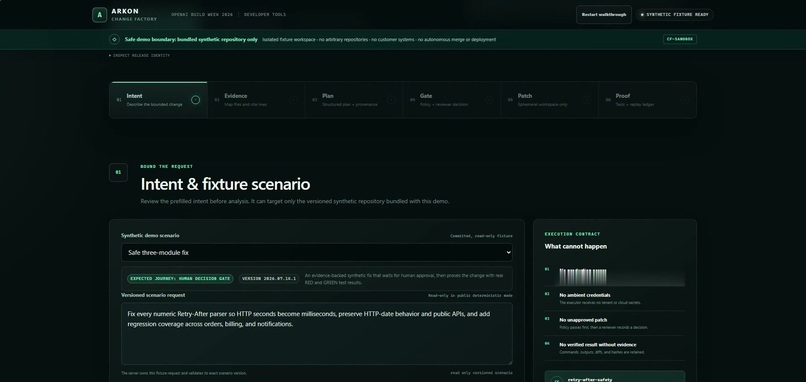Click the '01' section number badge beside the heading

click(x=118, y=172)
